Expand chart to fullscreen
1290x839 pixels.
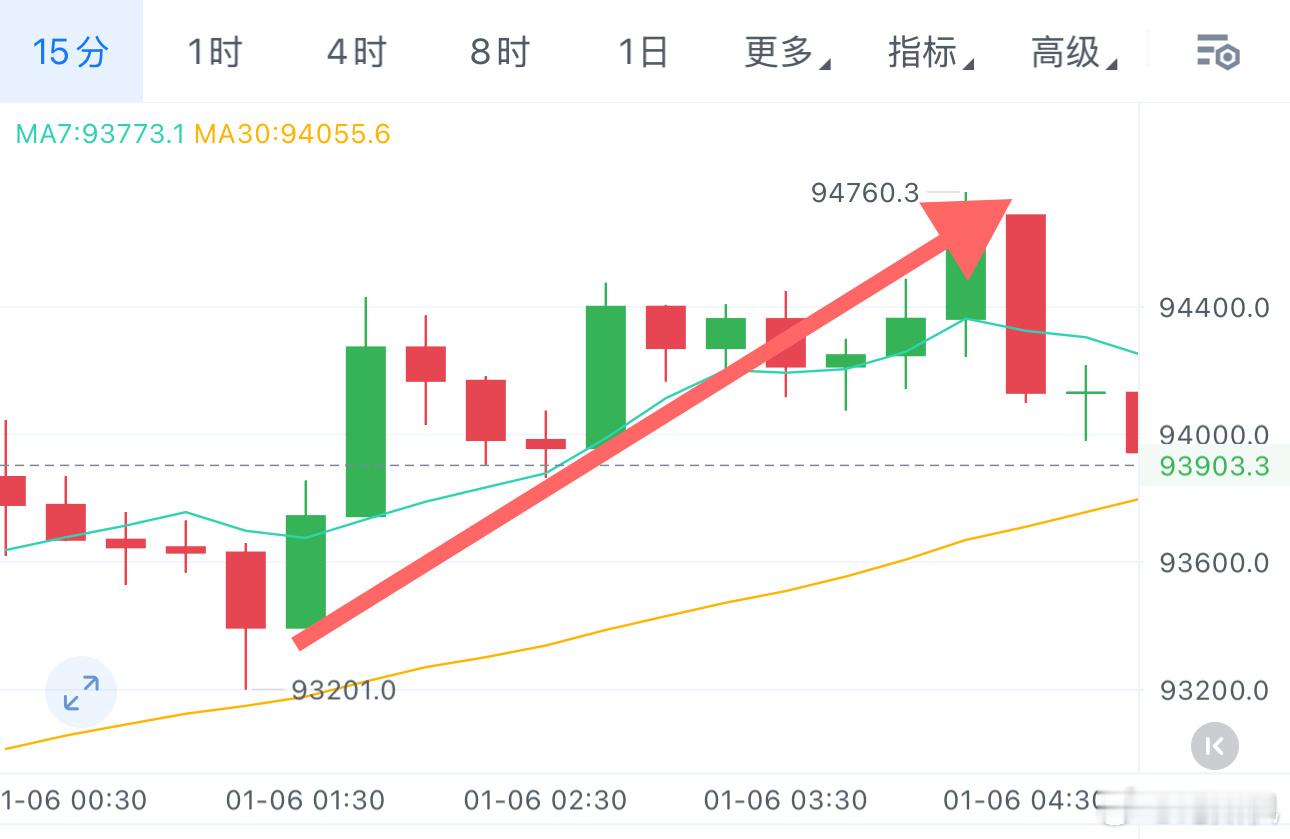[81, 692]
